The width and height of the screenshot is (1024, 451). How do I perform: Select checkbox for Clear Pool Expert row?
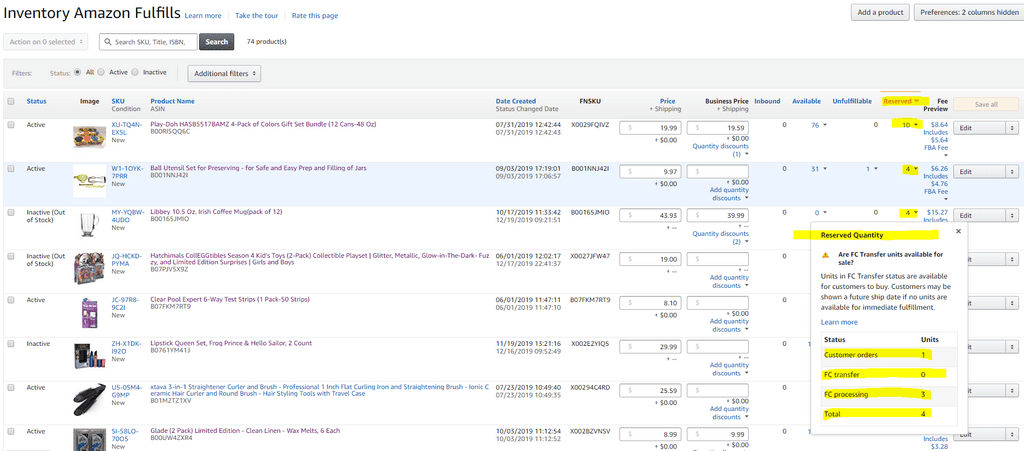click(10, 300)
